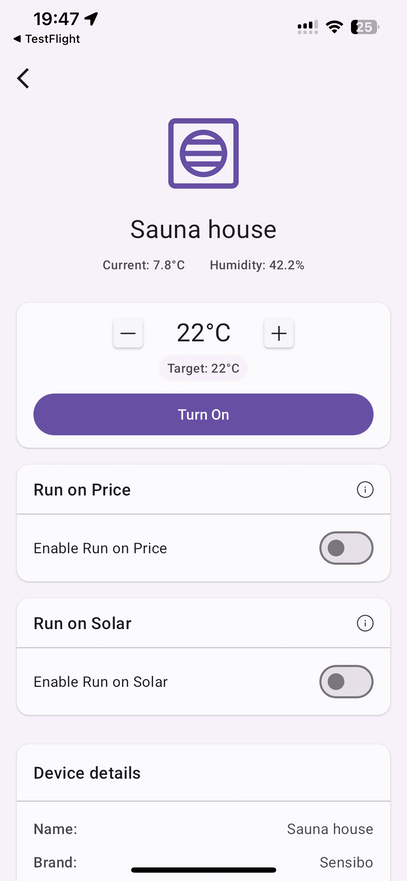Open Run on Solar info icon
The height and width of the screenshot is (881, 407).
(x=365, y=623)
